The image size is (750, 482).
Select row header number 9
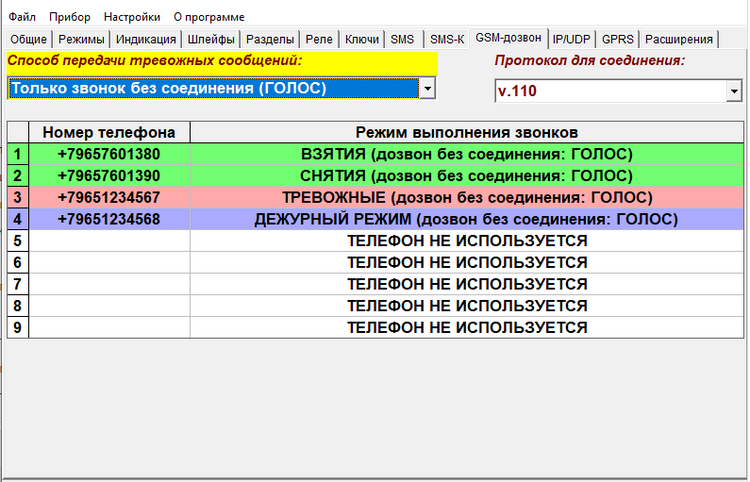[17, 327]
